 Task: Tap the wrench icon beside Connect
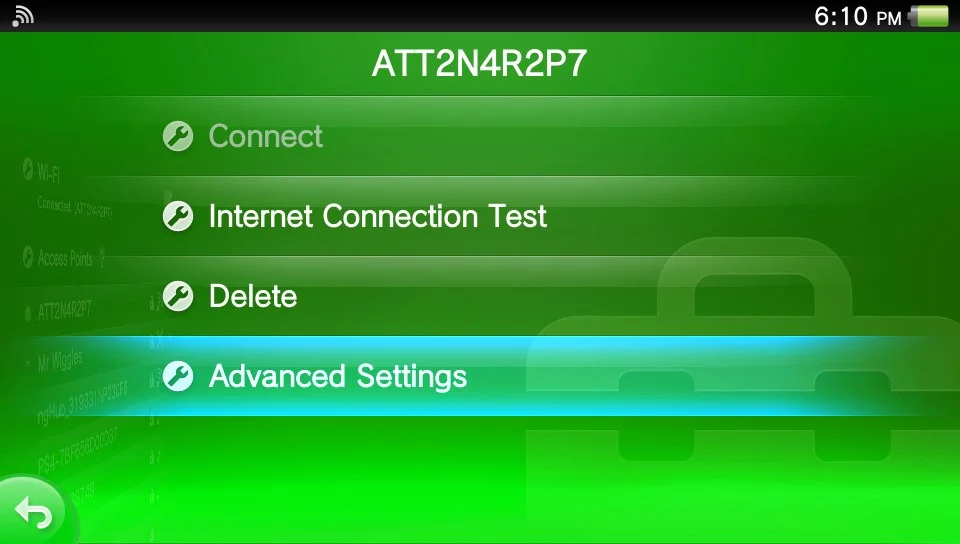click(178, 136)
